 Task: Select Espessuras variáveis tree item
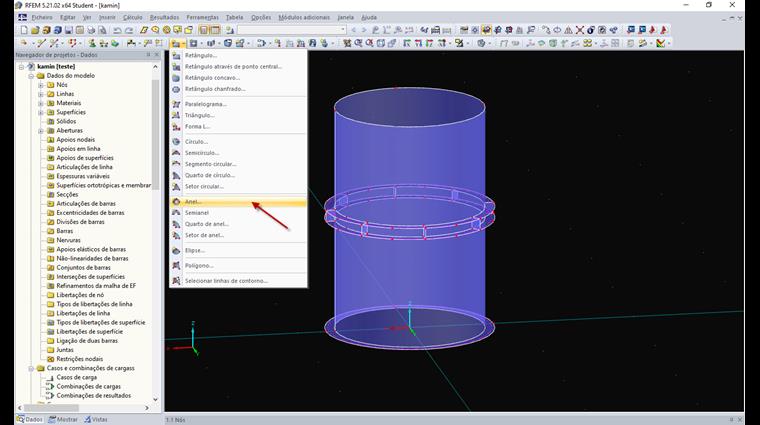pos(82,176)
